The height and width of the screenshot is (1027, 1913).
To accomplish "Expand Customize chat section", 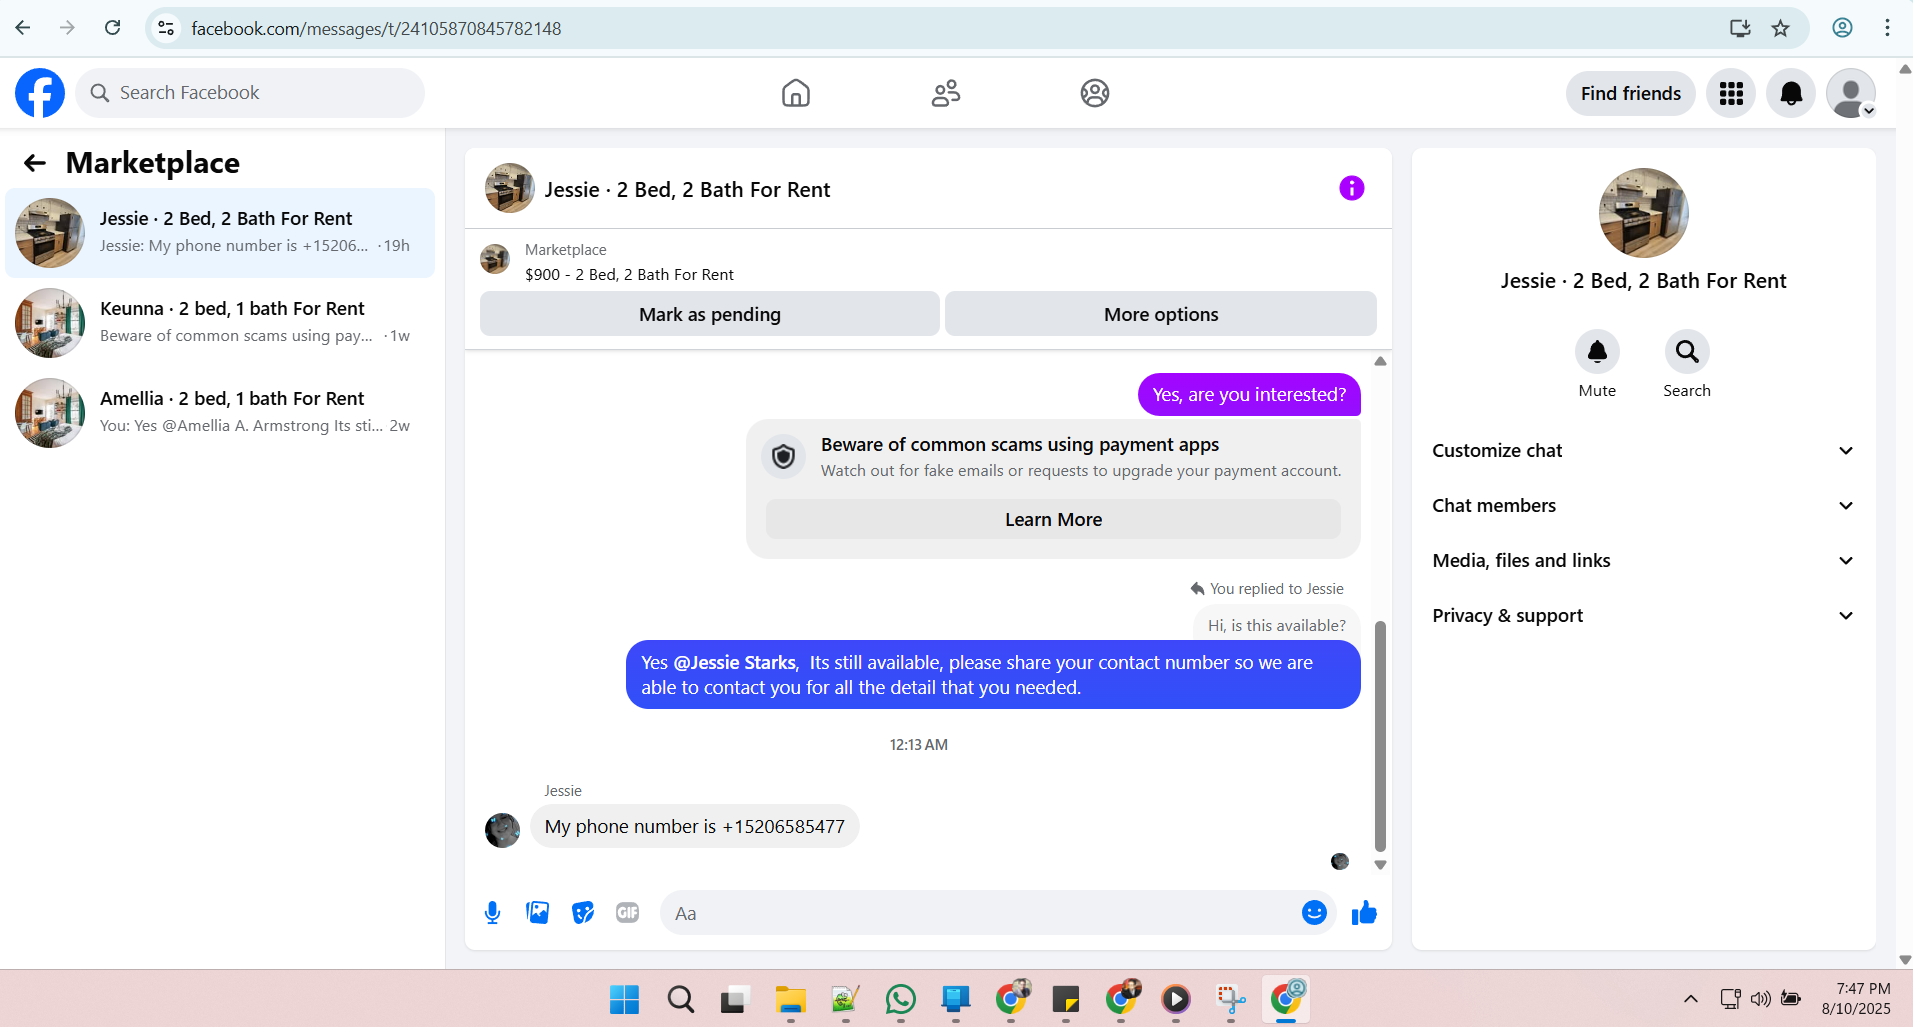I will [1643, 451].
